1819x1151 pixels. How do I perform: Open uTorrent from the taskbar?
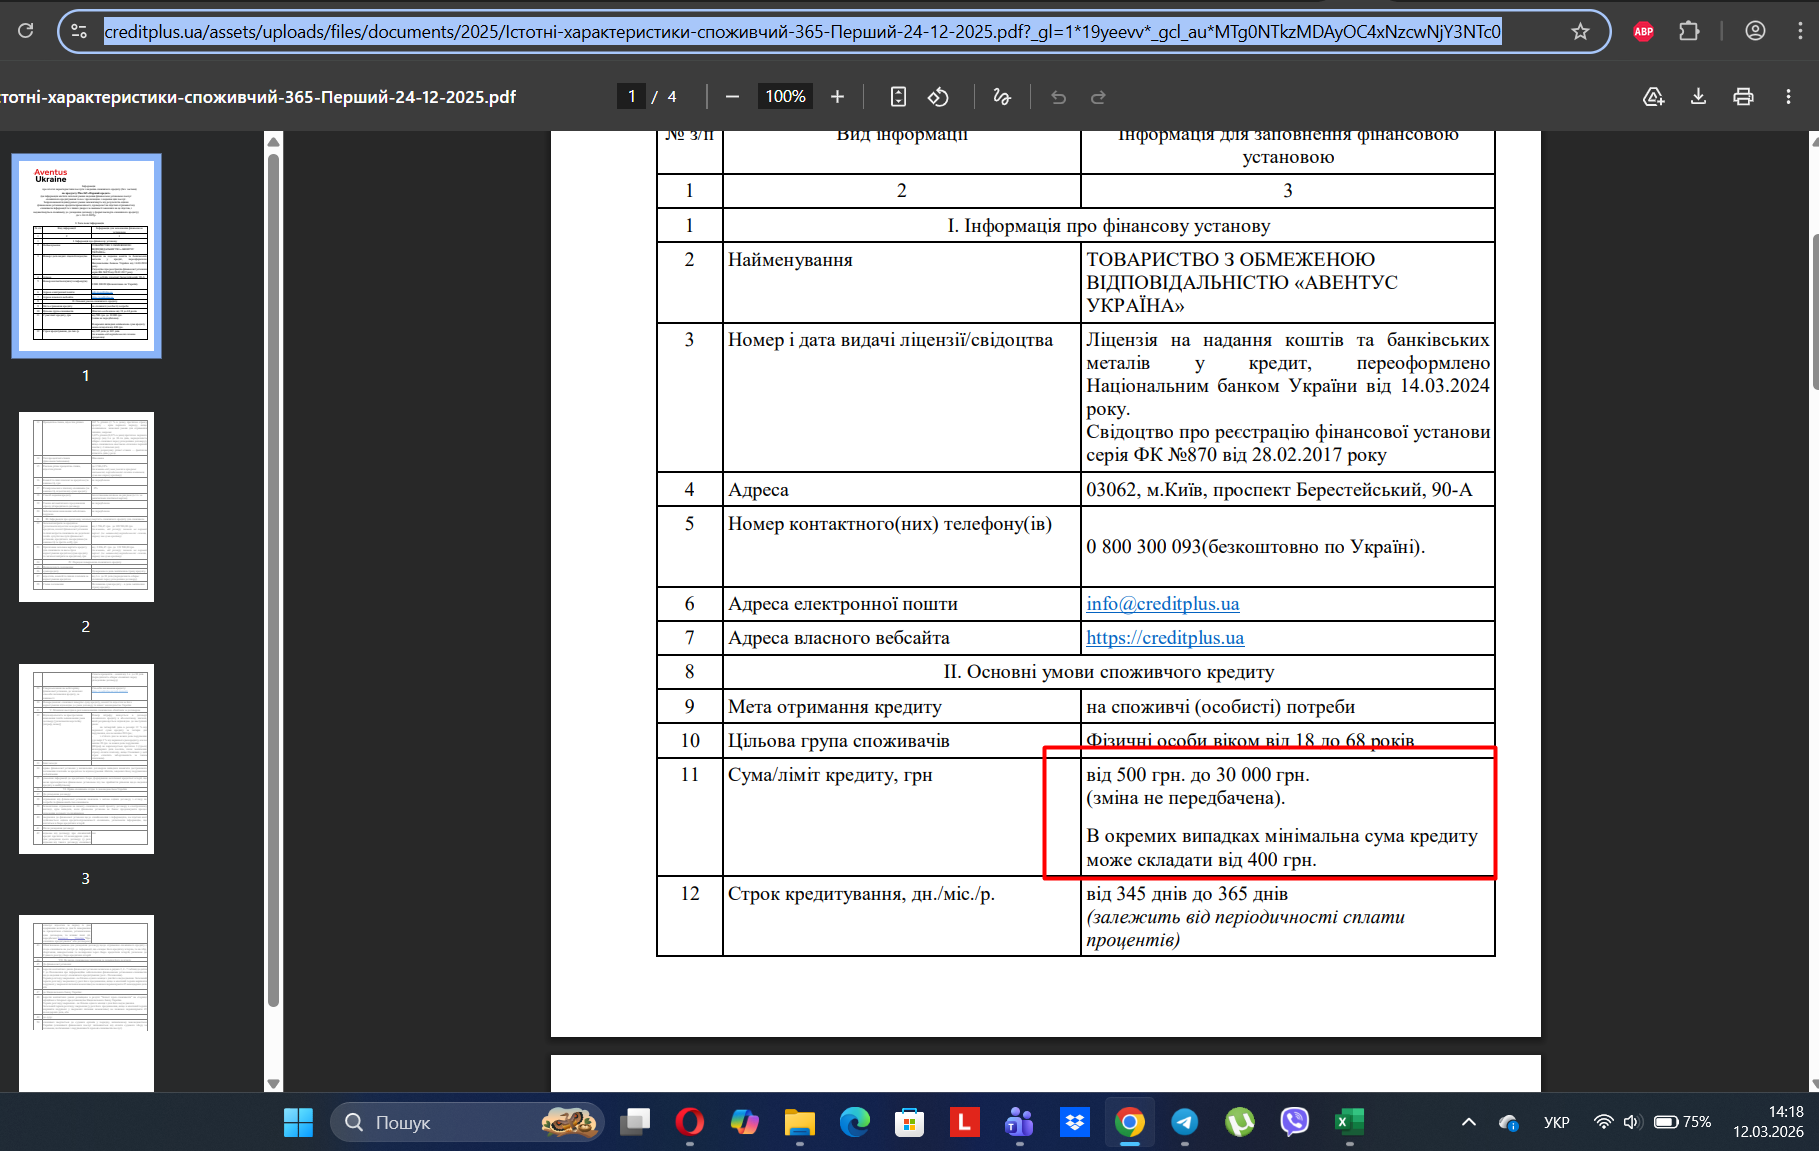tap(1240, 1122)
